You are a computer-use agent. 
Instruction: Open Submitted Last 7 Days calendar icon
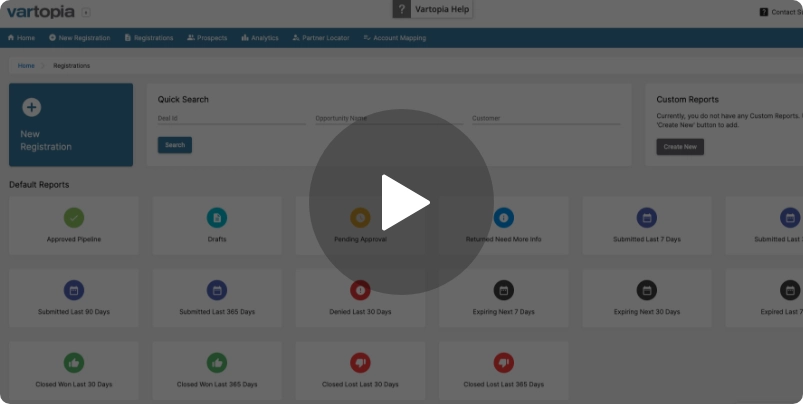point(647,218)
